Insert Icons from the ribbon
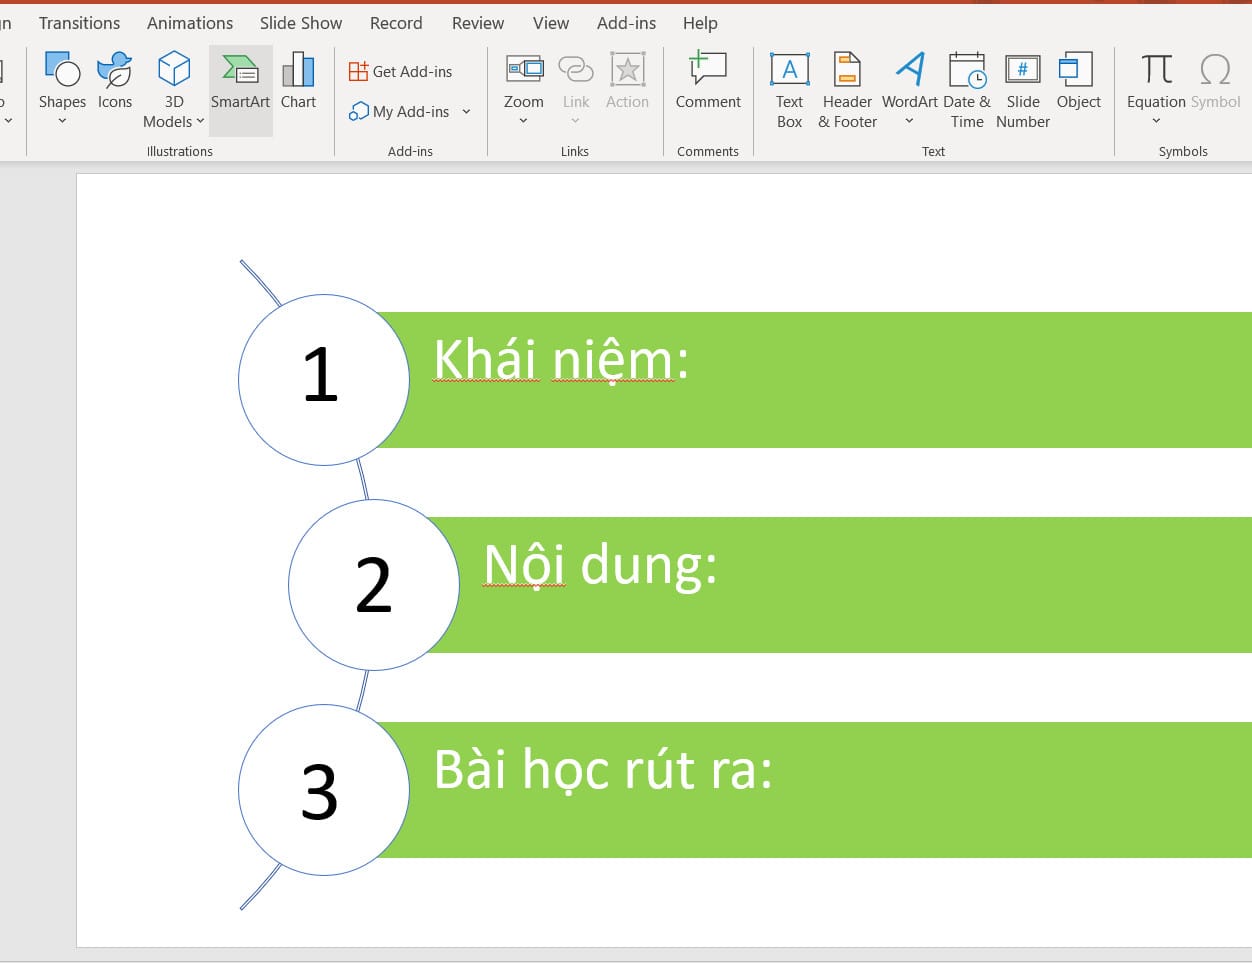 115,80
